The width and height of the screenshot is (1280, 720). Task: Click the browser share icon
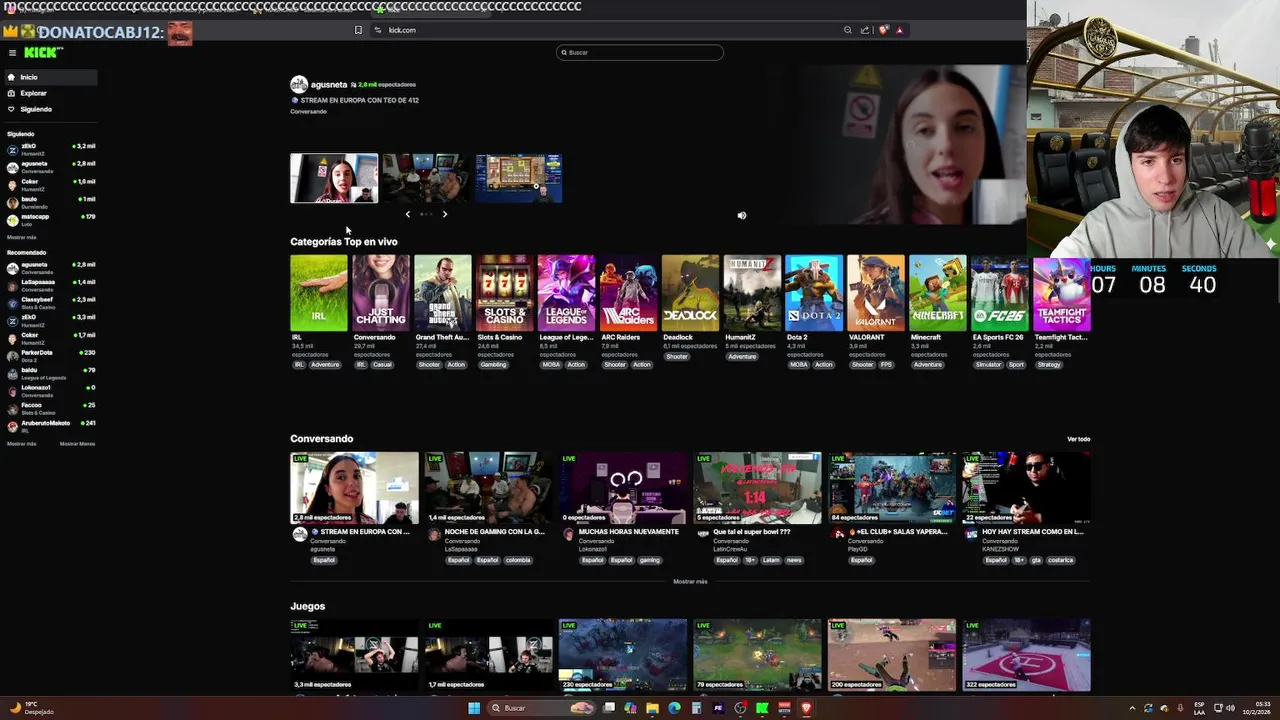[x=865, y=30]
